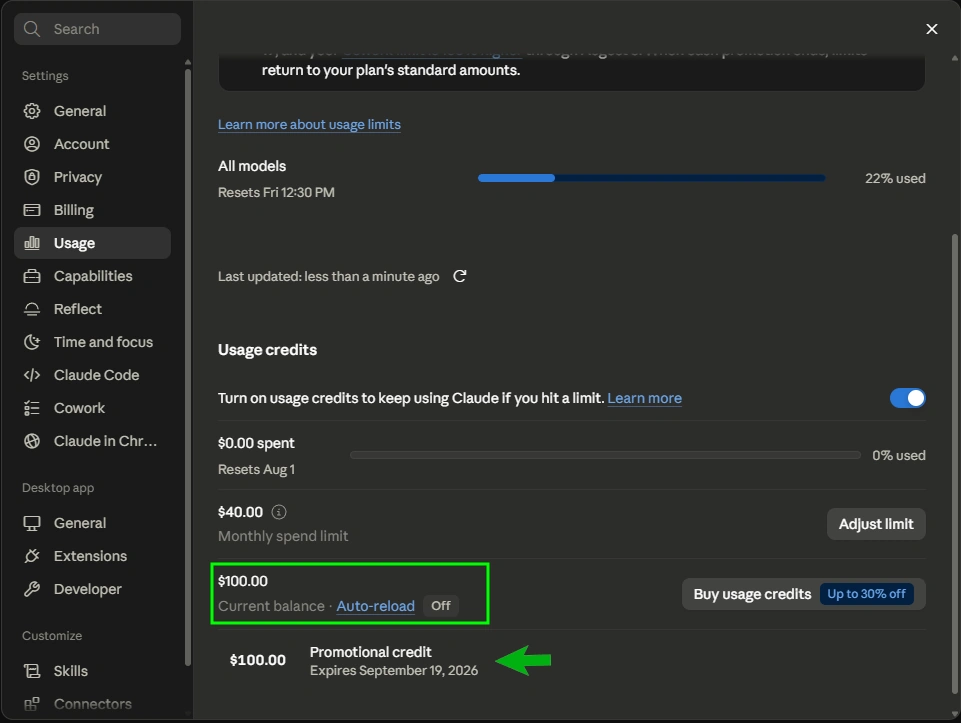
Task: Open General settings gear icon
Action: click(32, 111)
